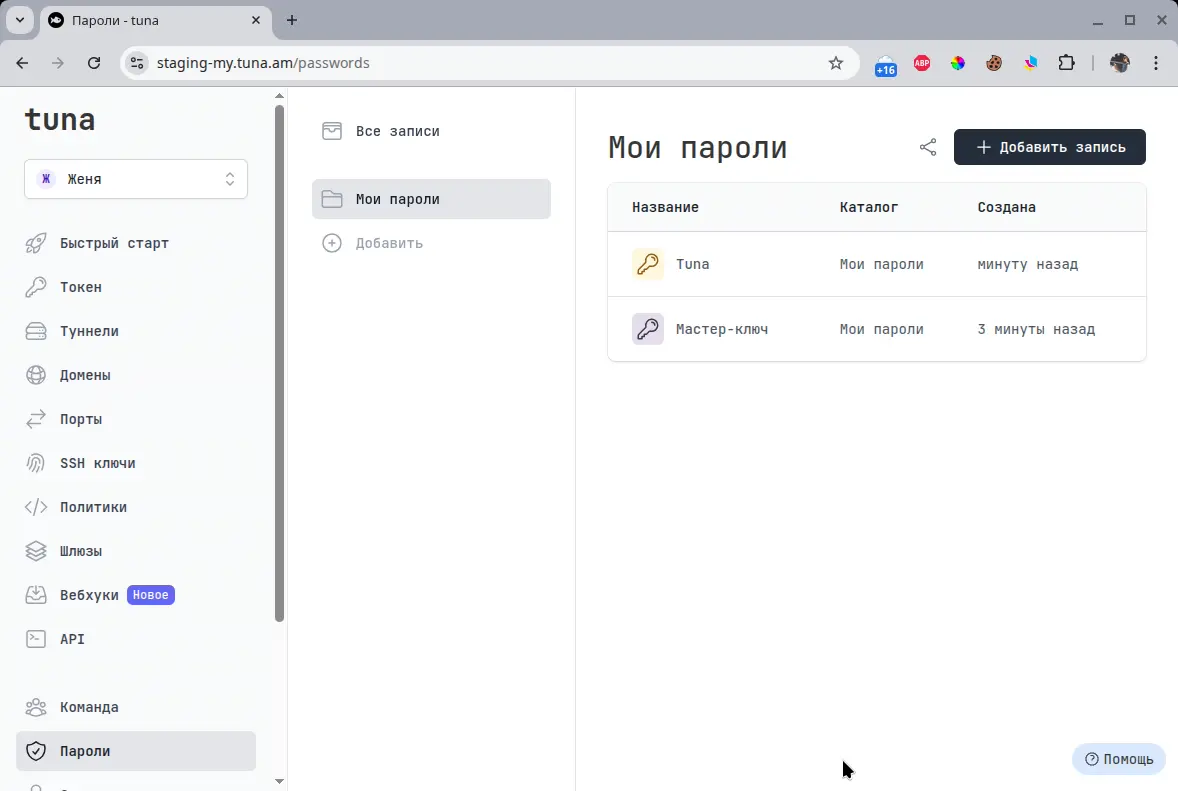Screen dimensions: 1178x791
Task: Select Все записи catalog
Action: 397,131
